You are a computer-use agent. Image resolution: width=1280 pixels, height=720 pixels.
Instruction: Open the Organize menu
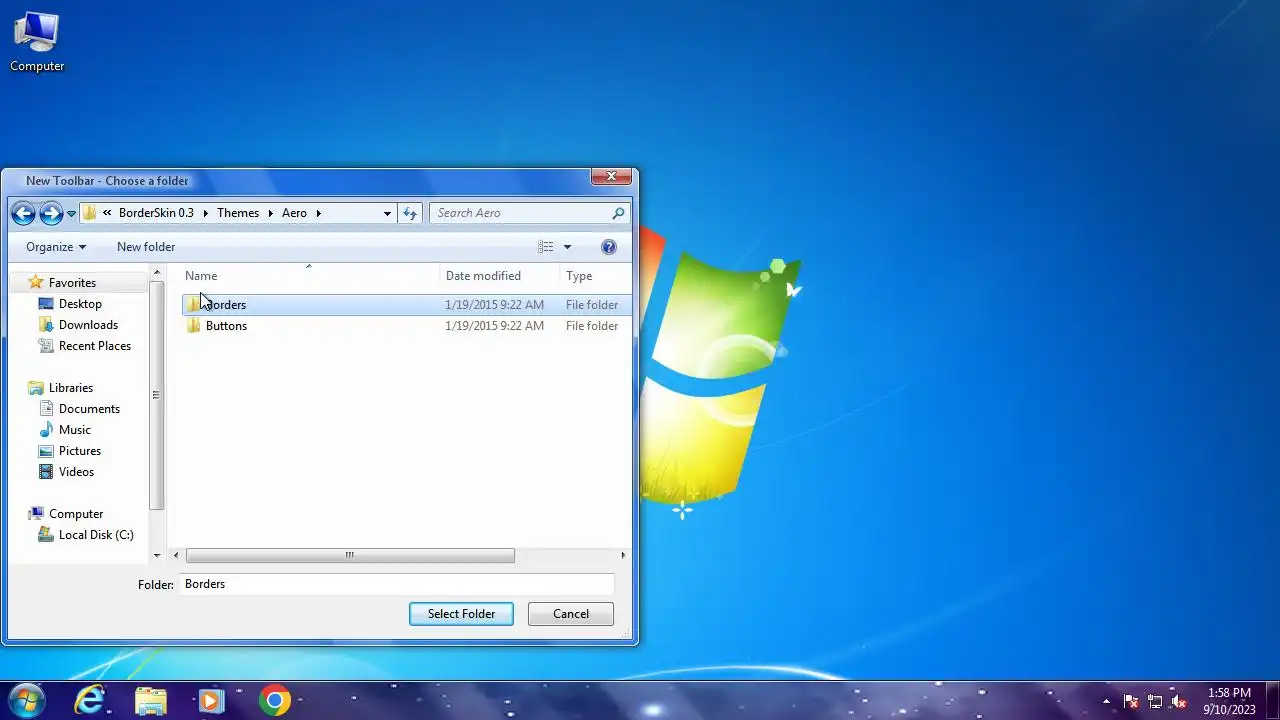coord(56,247)
